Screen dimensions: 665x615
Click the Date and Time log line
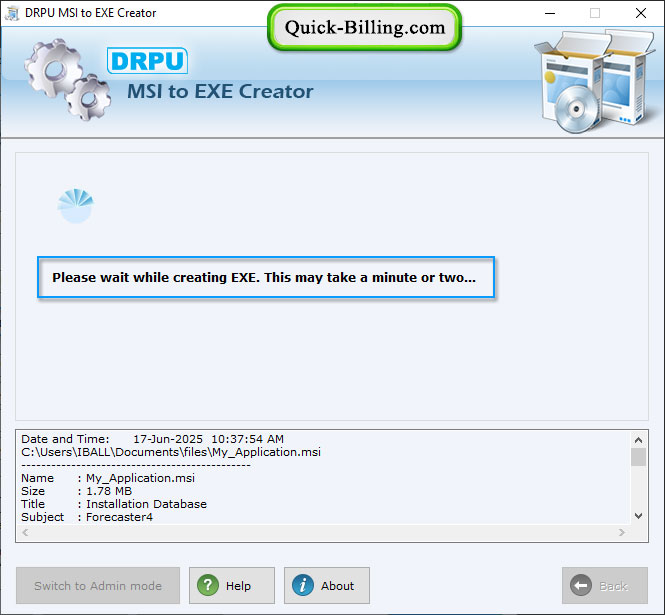click(x=153, y=439)
